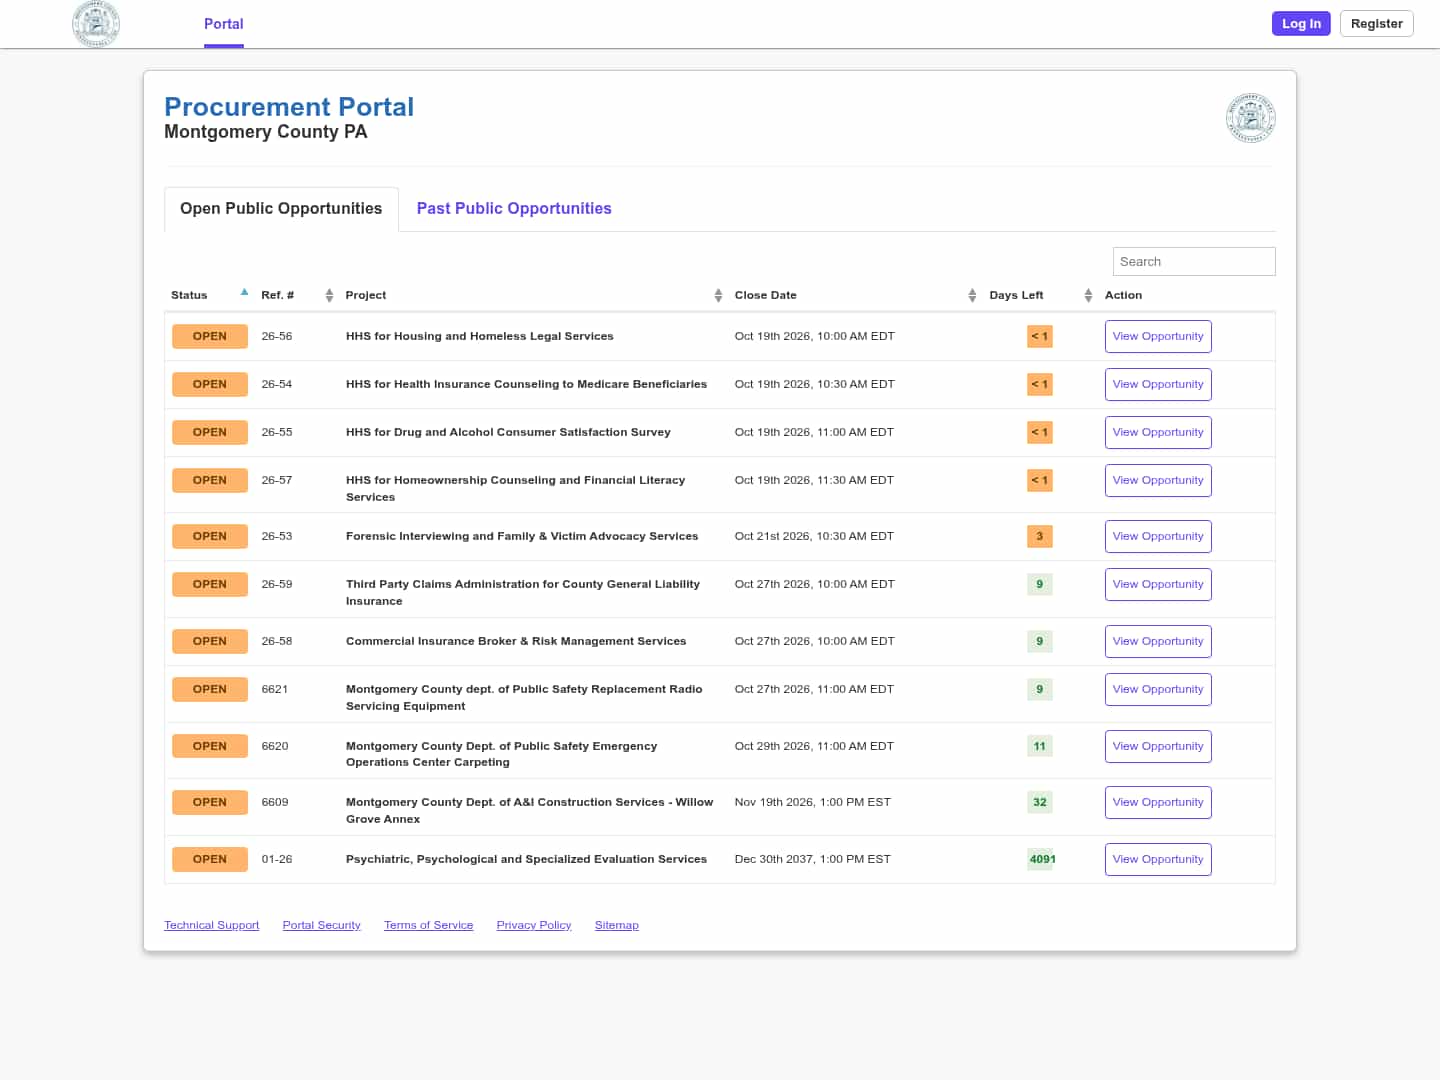1440x1080 pixels.
Task: Click the Montgomery County seal beside Procurement Portal heading
Action: 1250,118
